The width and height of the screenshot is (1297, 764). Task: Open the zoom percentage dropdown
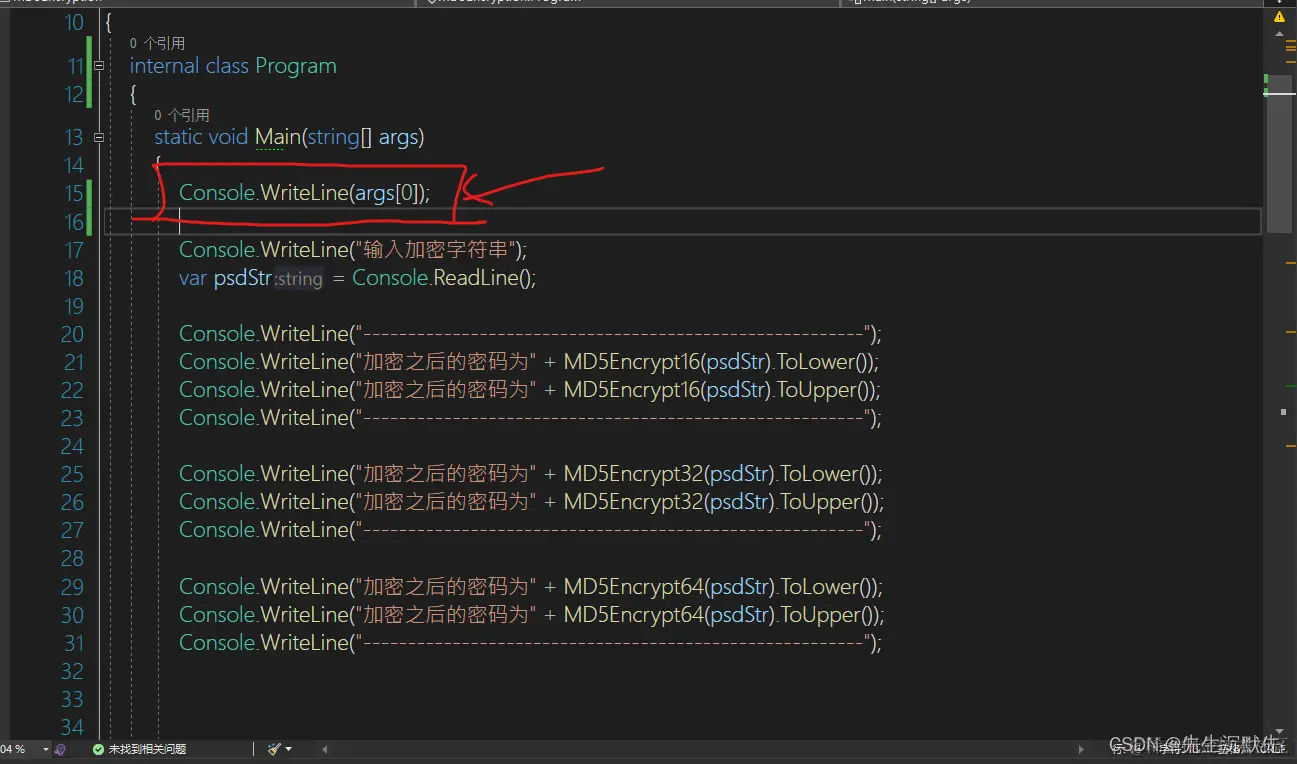tap(46, 749)
